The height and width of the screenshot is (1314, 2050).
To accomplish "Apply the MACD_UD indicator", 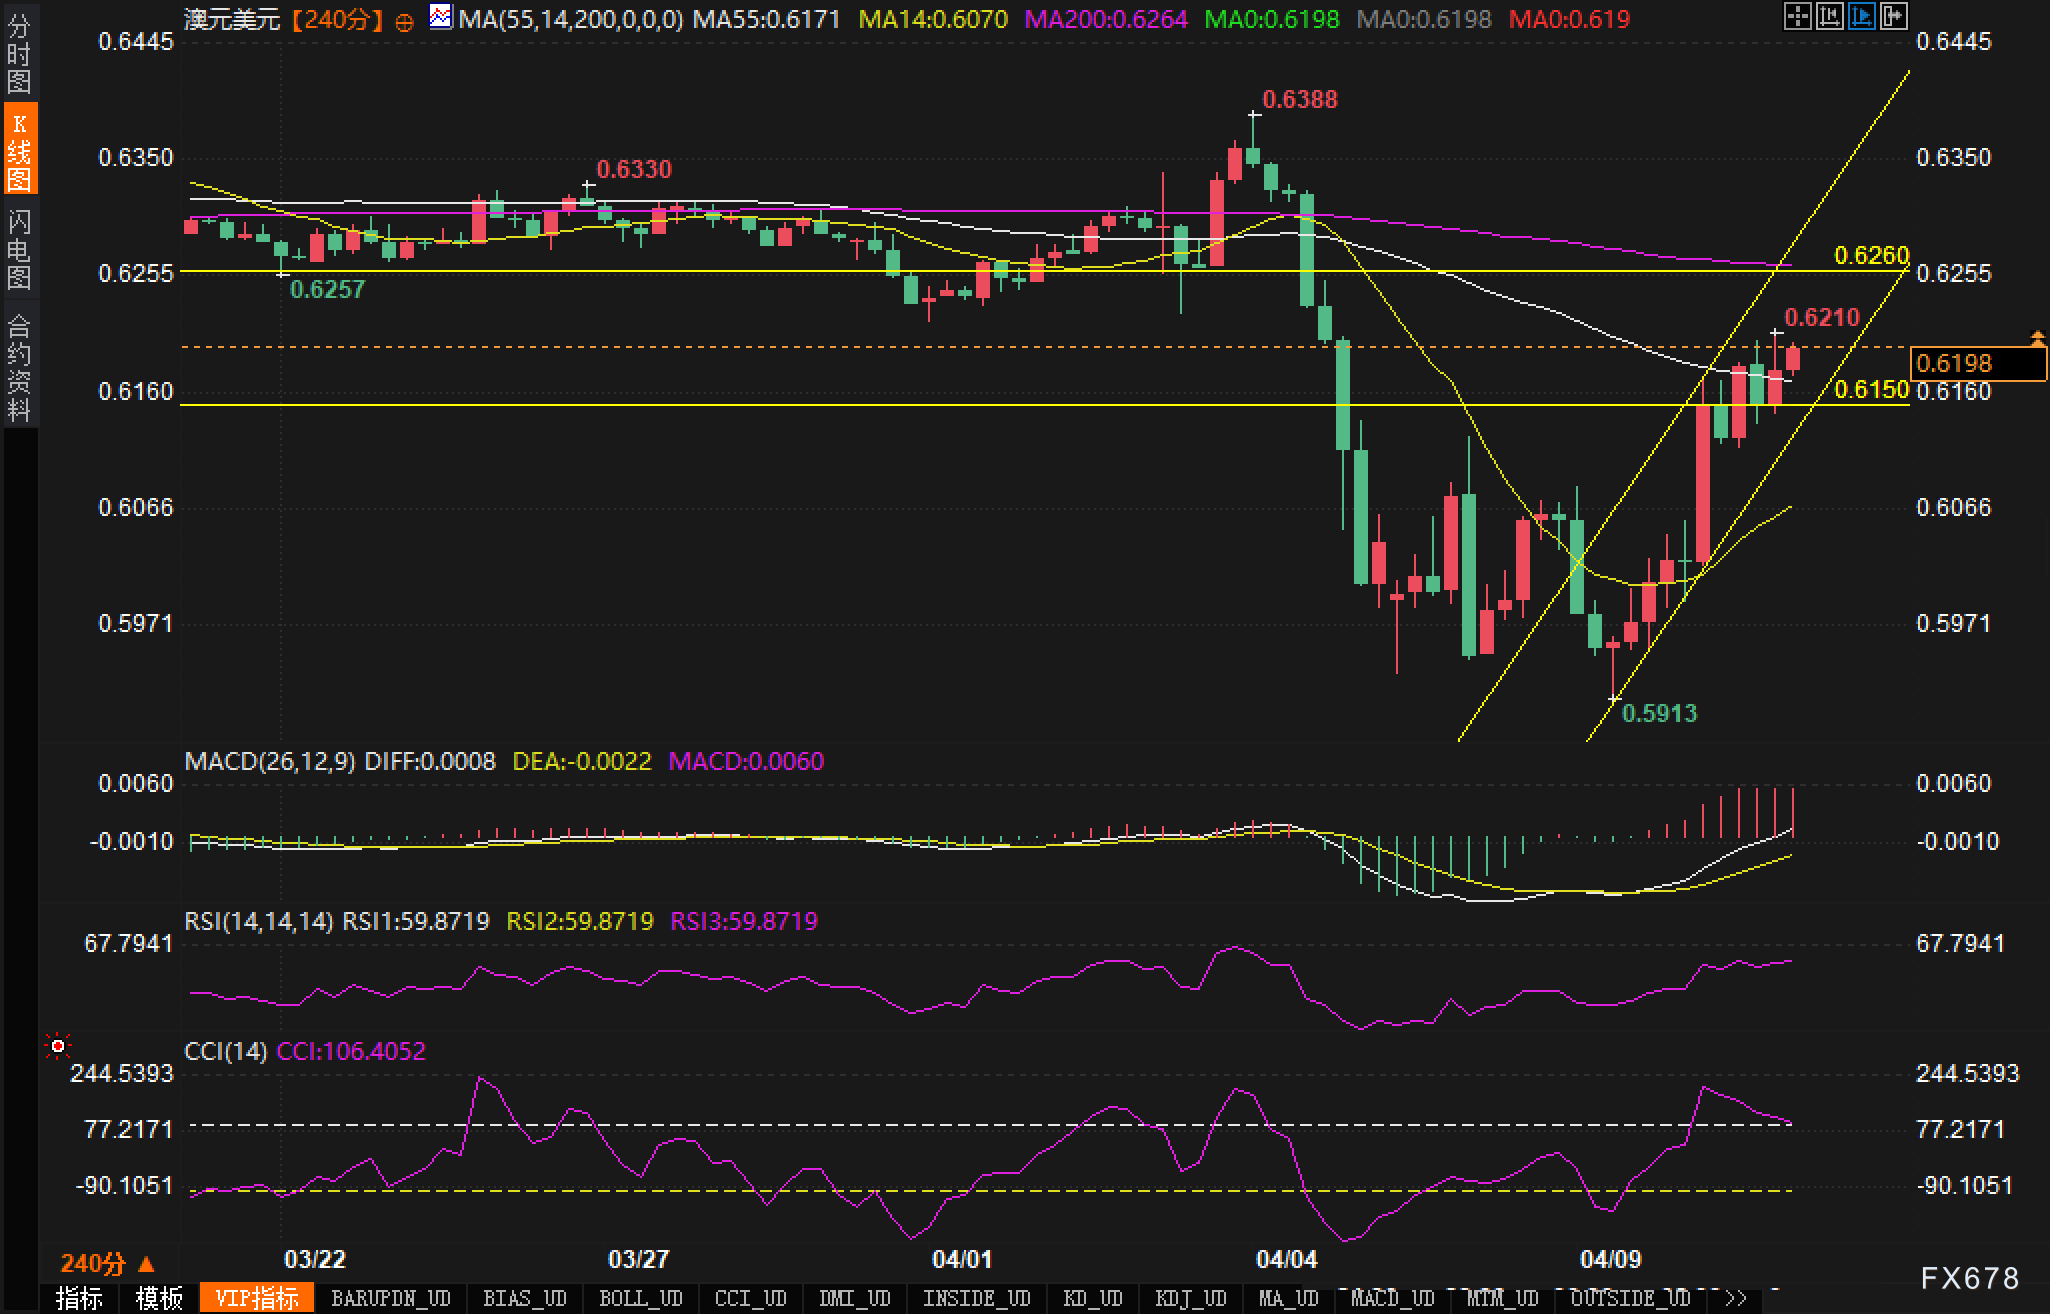I will 1392,1298.
